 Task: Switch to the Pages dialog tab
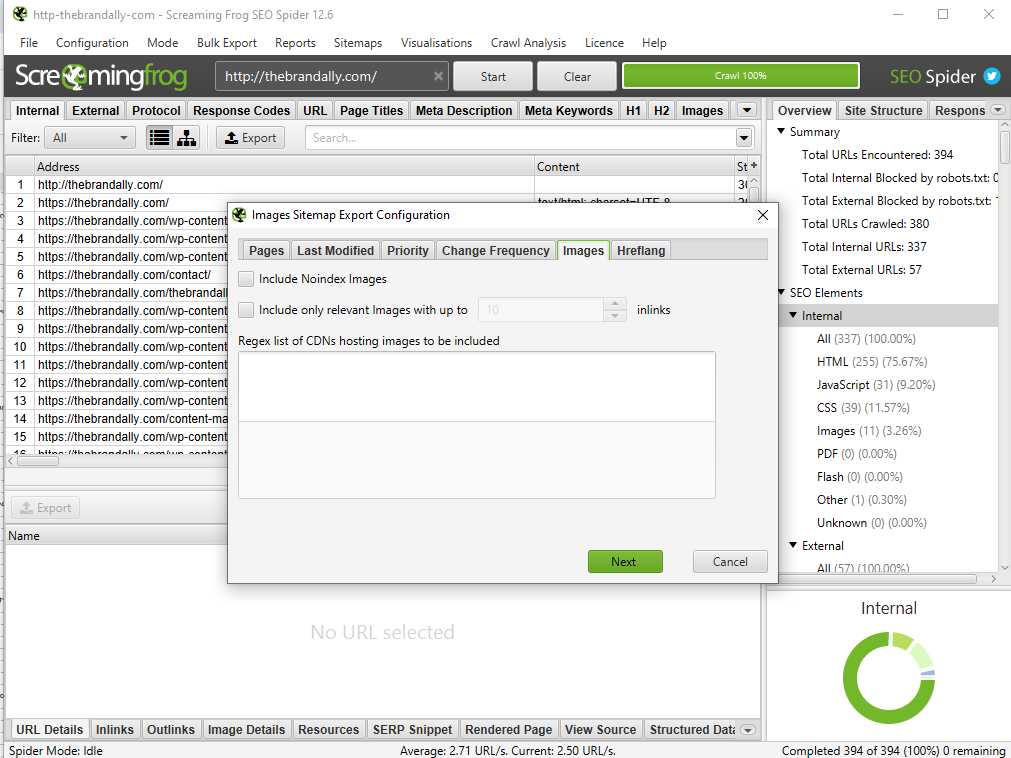266,250
